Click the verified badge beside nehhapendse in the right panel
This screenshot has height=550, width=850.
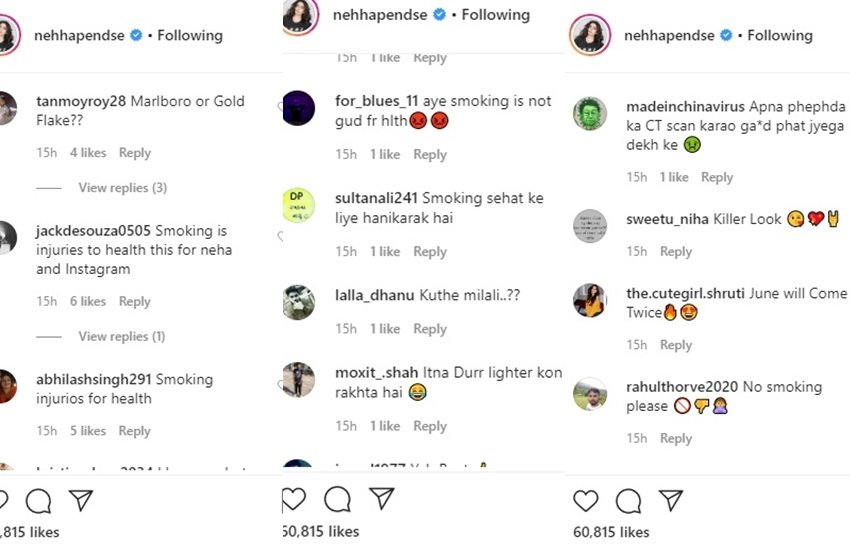pyautogui.click(x=725, y=35)
